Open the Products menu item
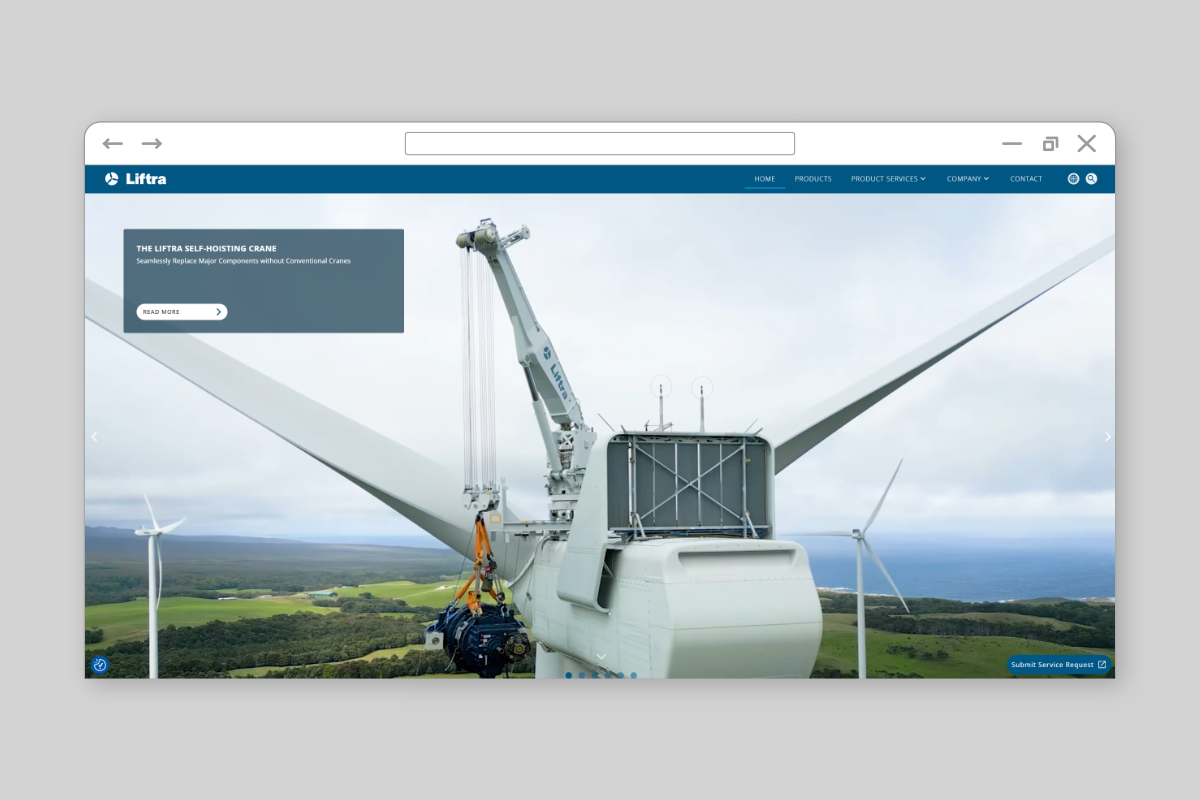 (x=813, y=179)
